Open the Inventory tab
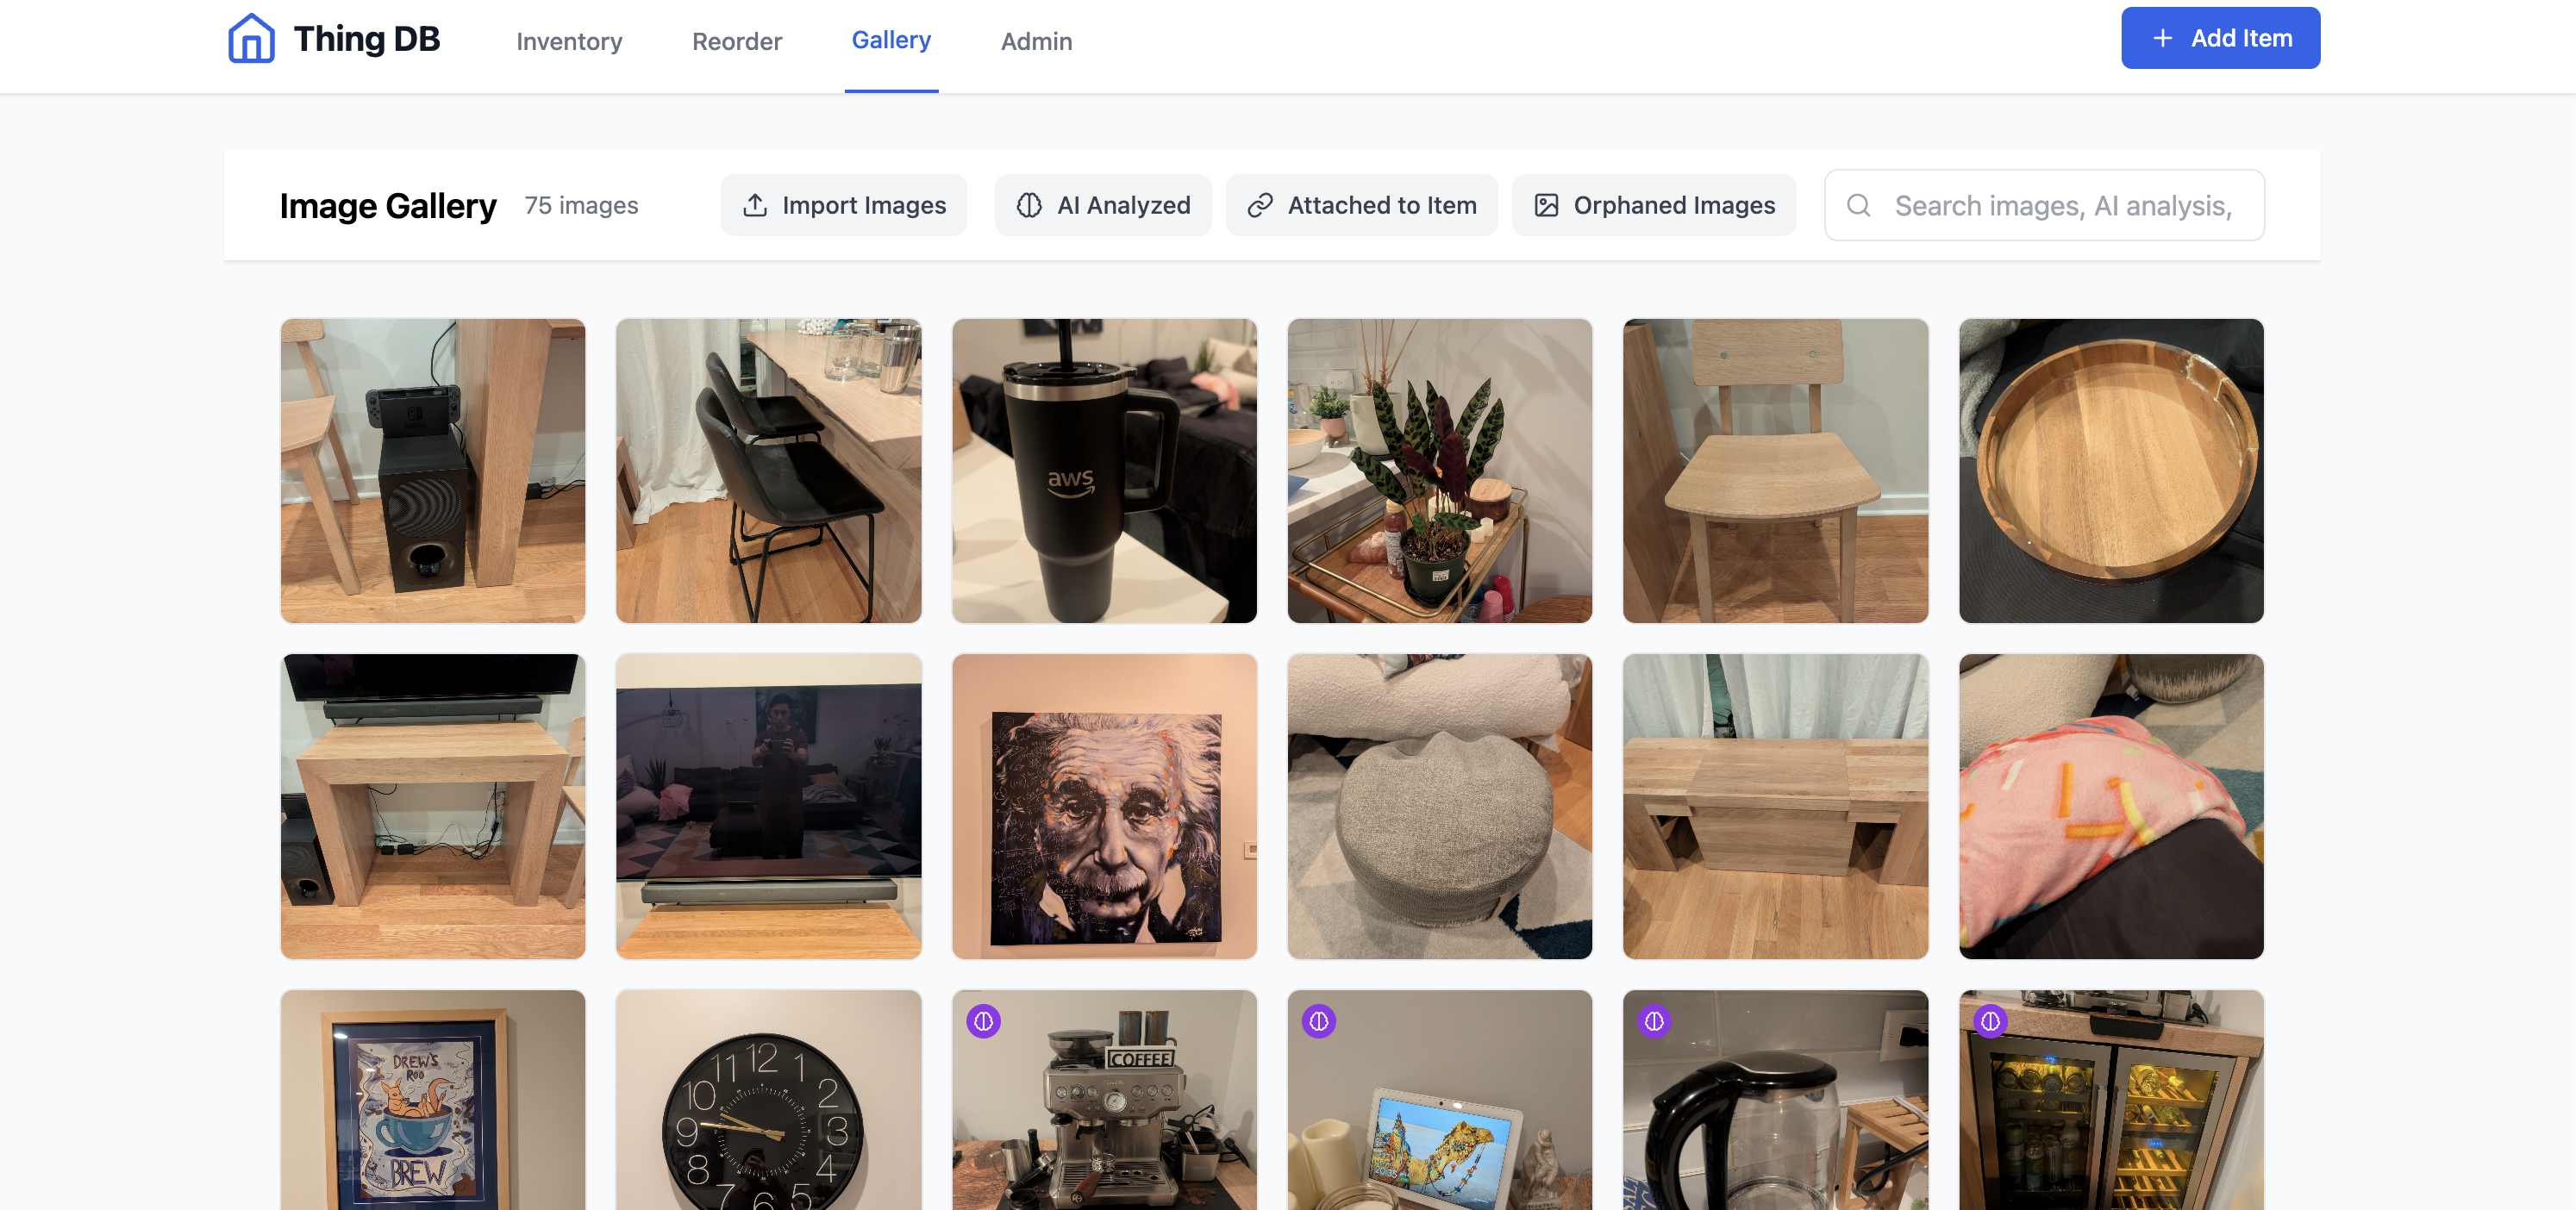The image size is (2576, 1210). coord(569,41)
